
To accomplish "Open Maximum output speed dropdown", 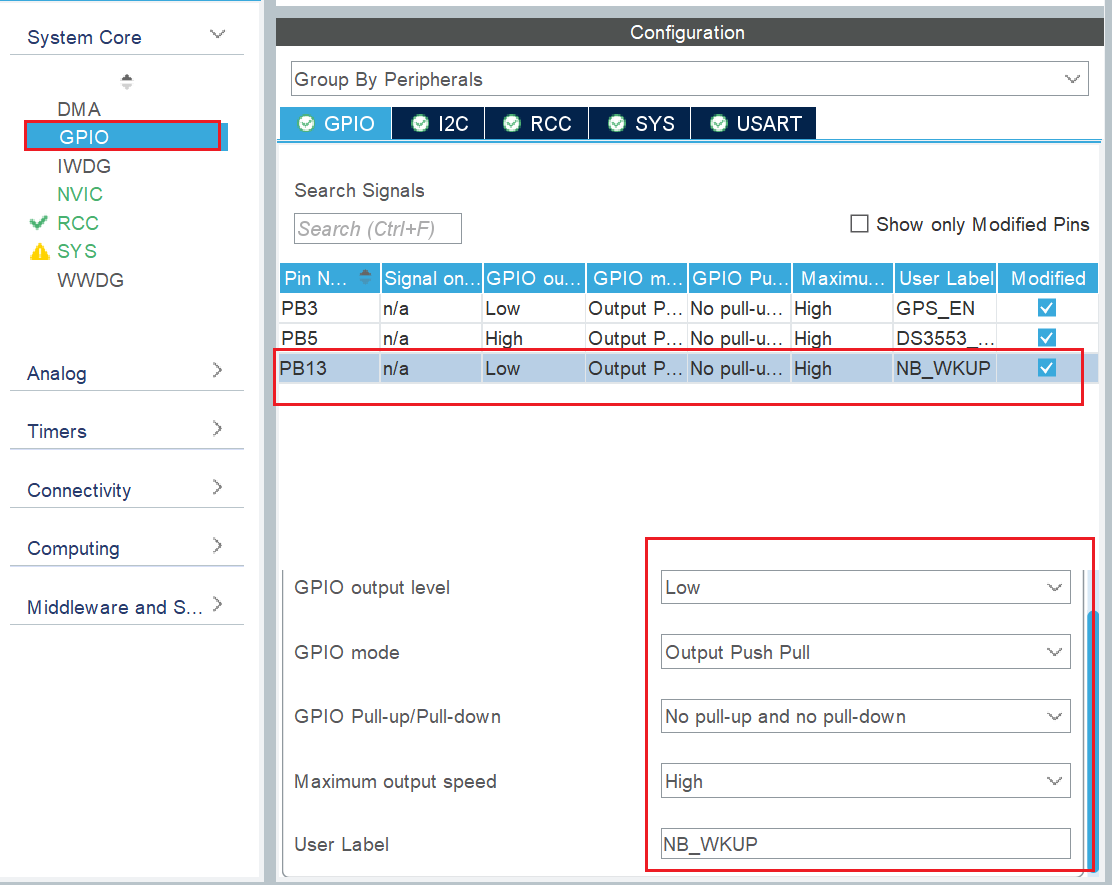I will [x=865, y=782].
